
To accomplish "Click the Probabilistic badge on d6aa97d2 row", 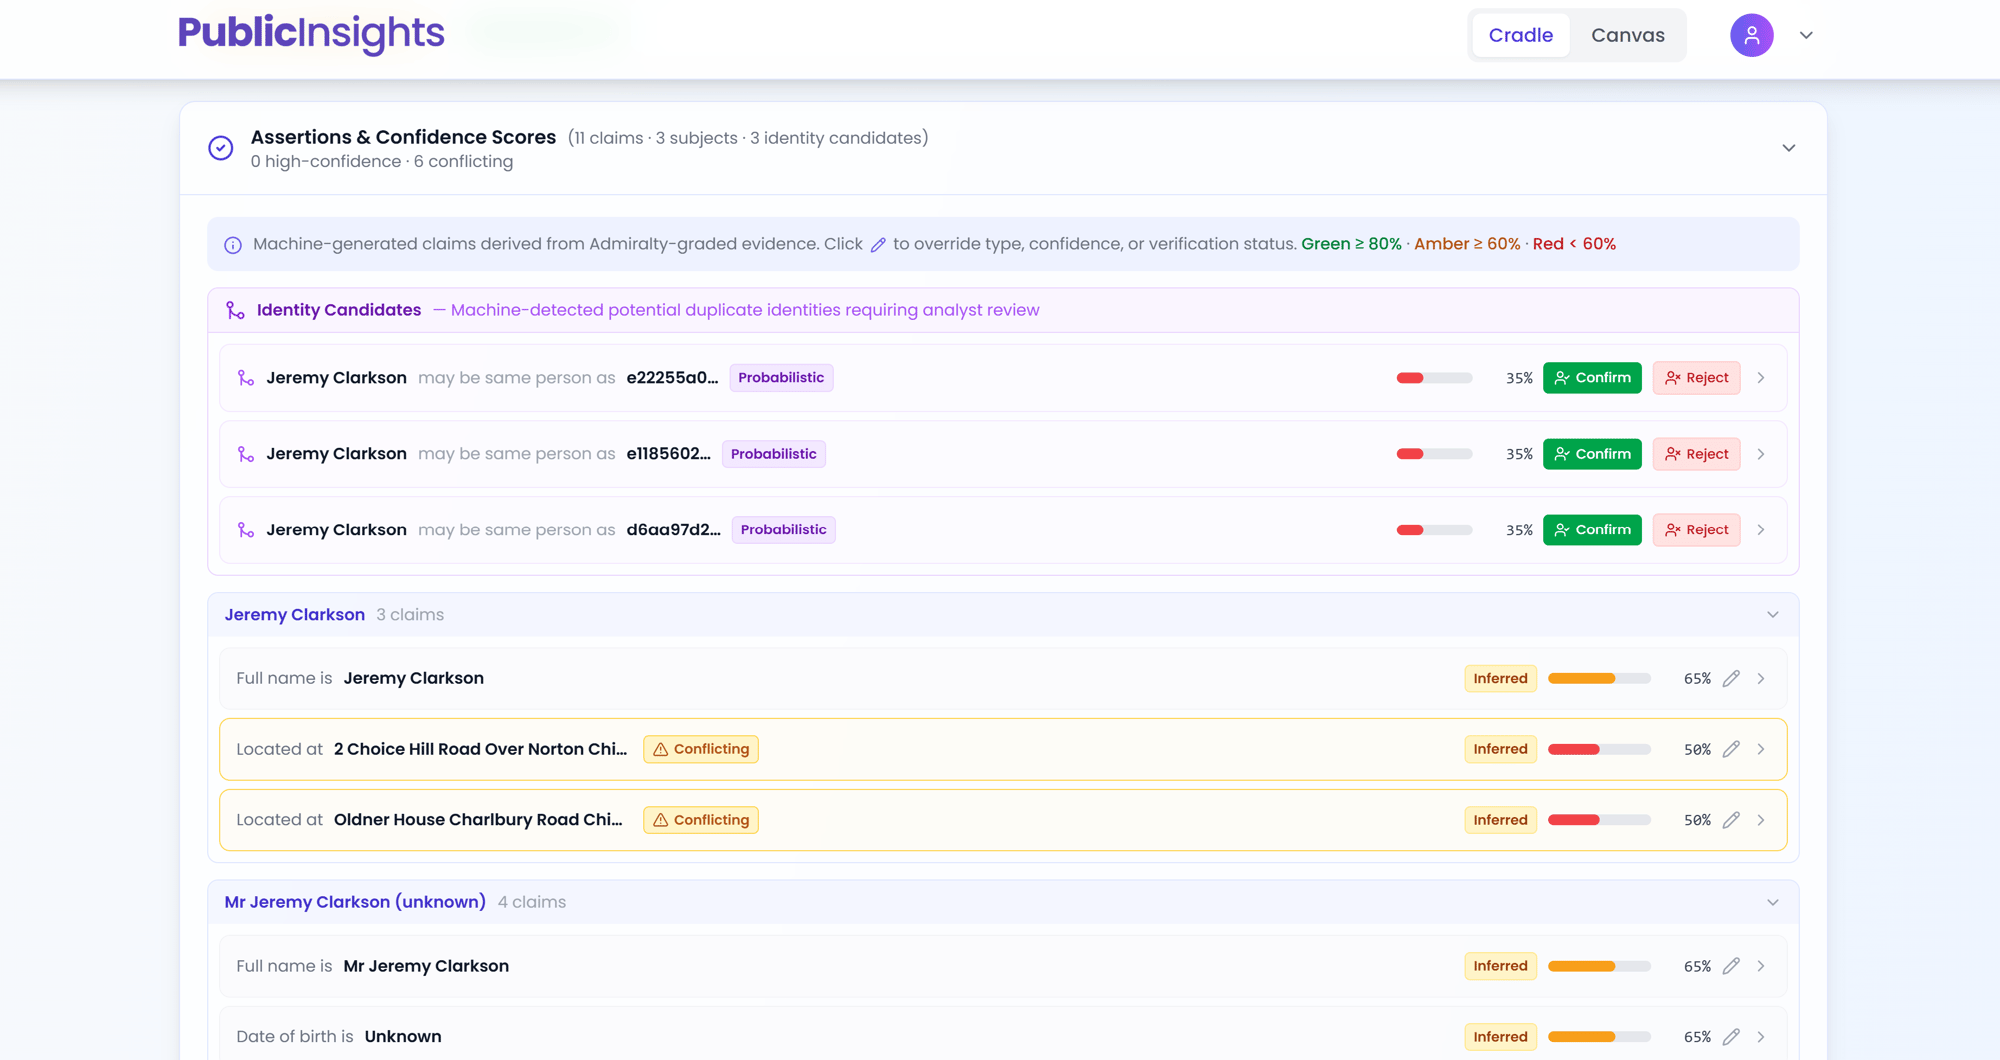I will pos(784,530).
